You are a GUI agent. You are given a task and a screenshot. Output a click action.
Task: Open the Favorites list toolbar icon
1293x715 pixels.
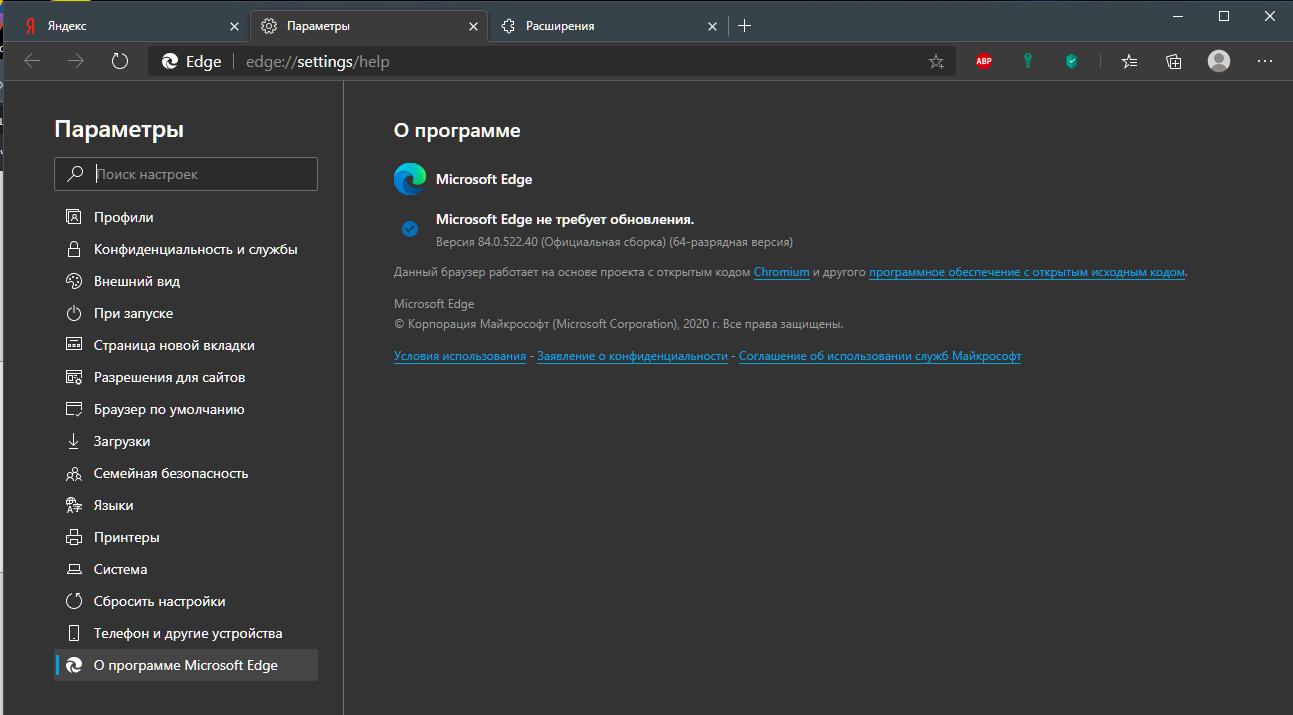[1129, 61]
